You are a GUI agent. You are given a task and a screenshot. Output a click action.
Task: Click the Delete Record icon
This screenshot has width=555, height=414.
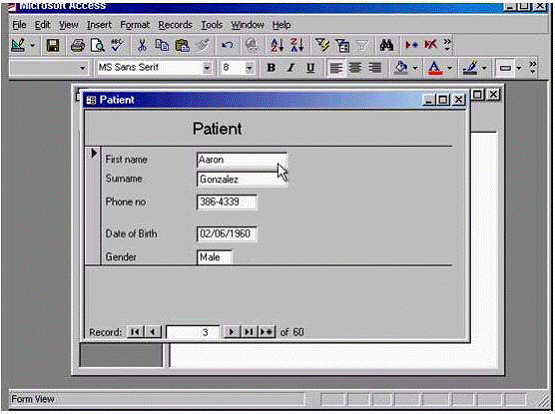[x=431, y=45]
